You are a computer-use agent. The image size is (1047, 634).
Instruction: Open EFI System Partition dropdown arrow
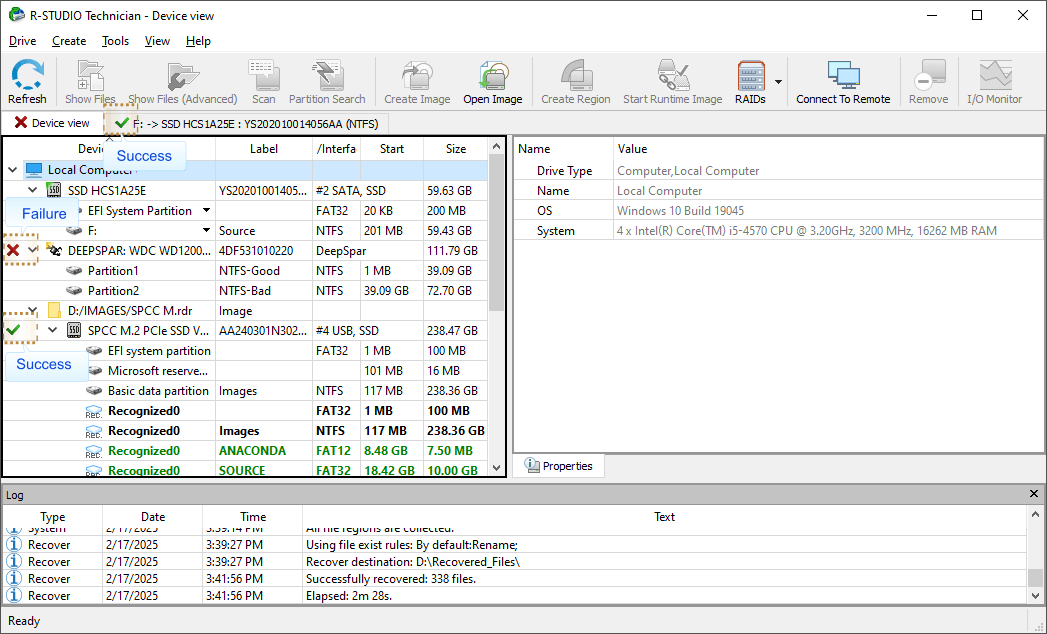(x=206, y=211)
